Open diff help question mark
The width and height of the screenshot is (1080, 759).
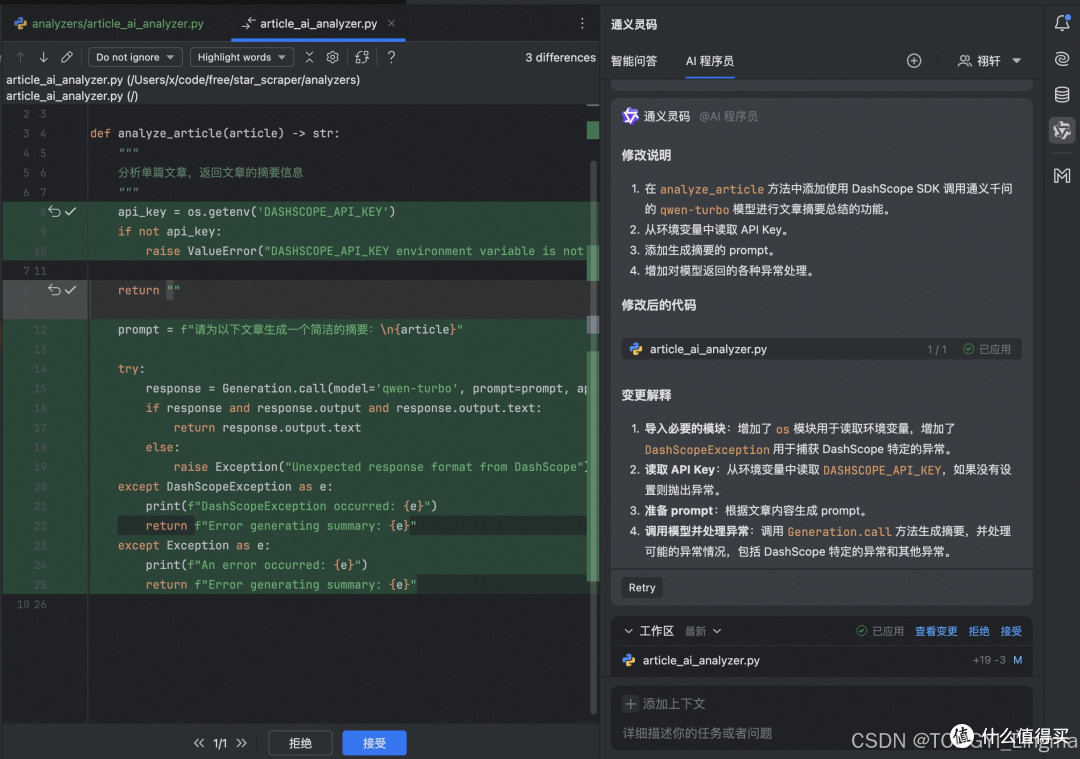pos(391,57)
